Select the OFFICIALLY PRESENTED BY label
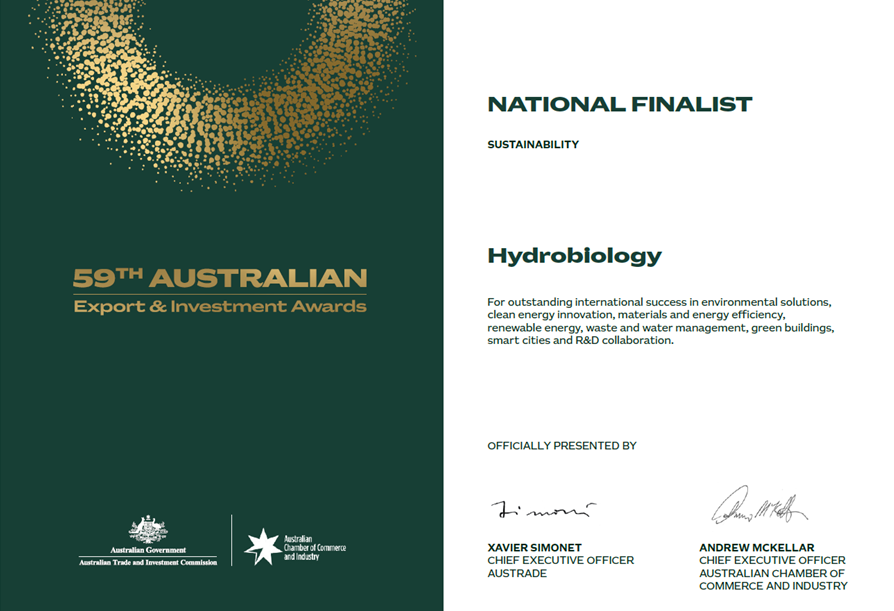The width and height of the screenshot is (894, 611). click(560, 446)
